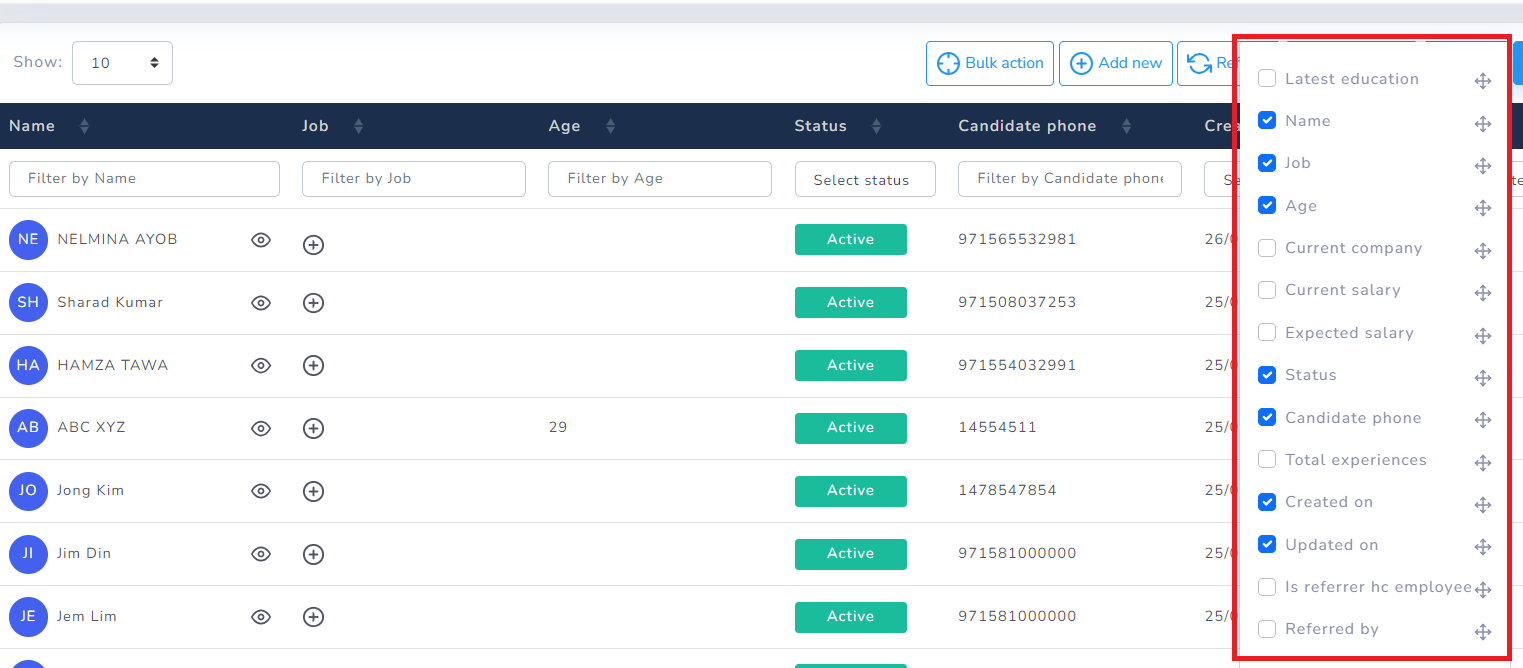Check the Total experiences column option
This screenshot has height=668, width=1523.
1267,459
